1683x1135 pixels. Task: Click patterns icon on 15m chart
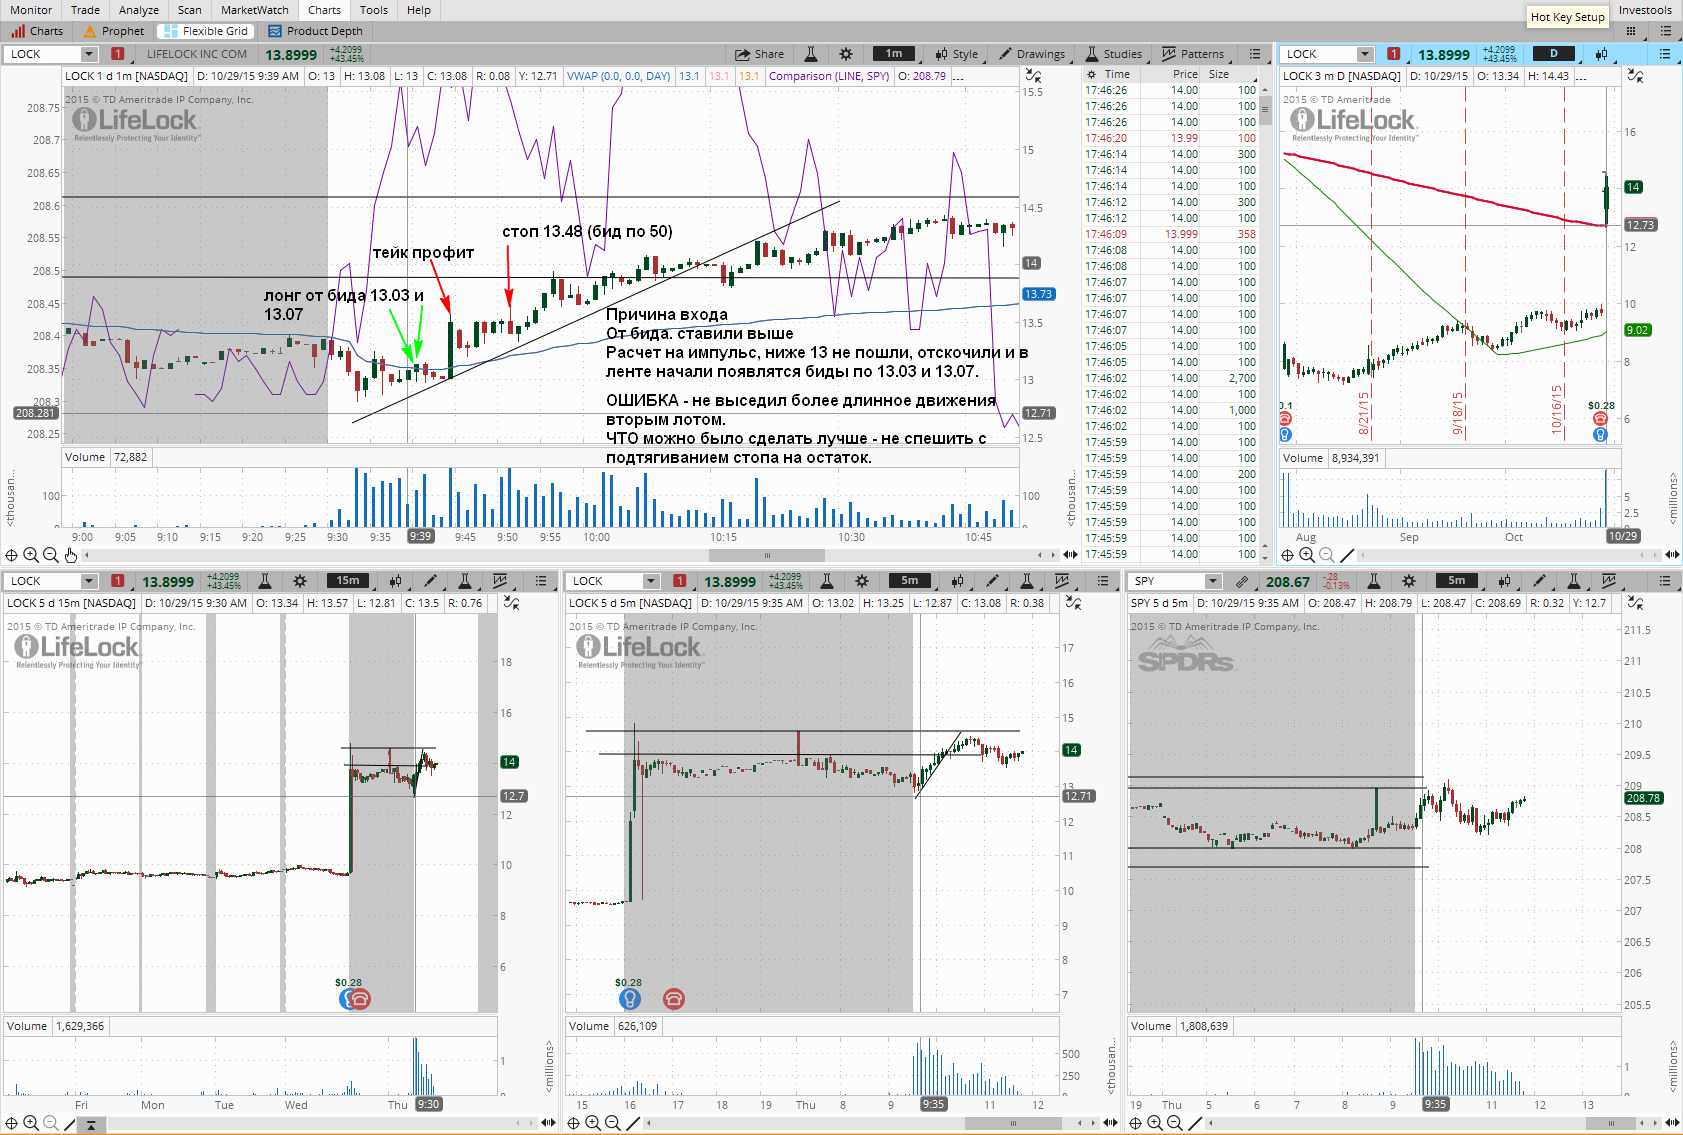500,581
